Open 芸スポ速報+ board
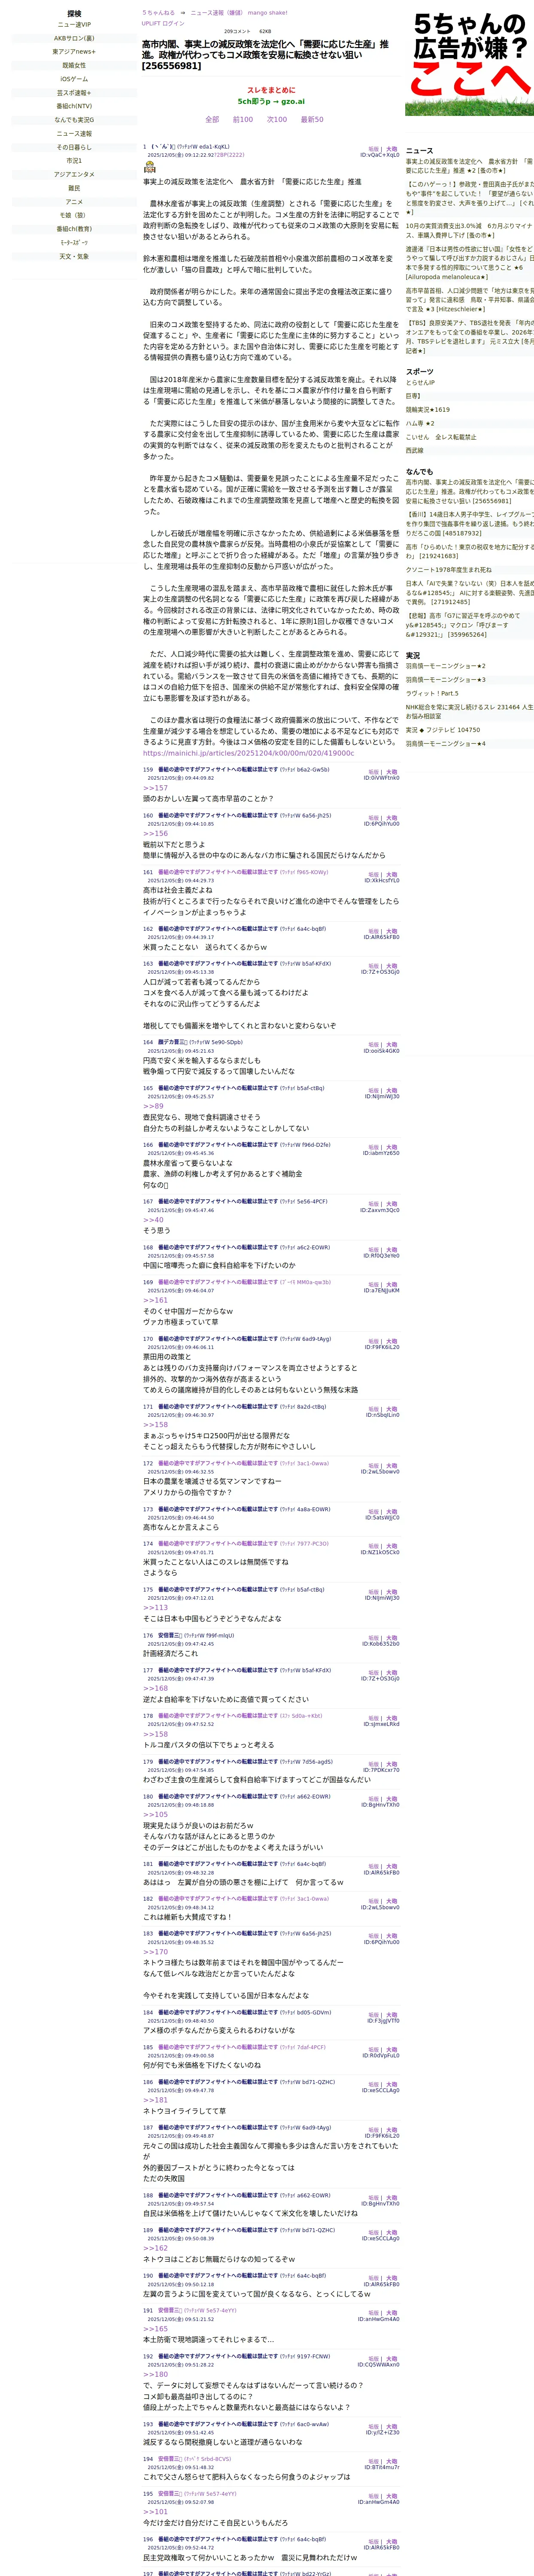 click(74, 93)
